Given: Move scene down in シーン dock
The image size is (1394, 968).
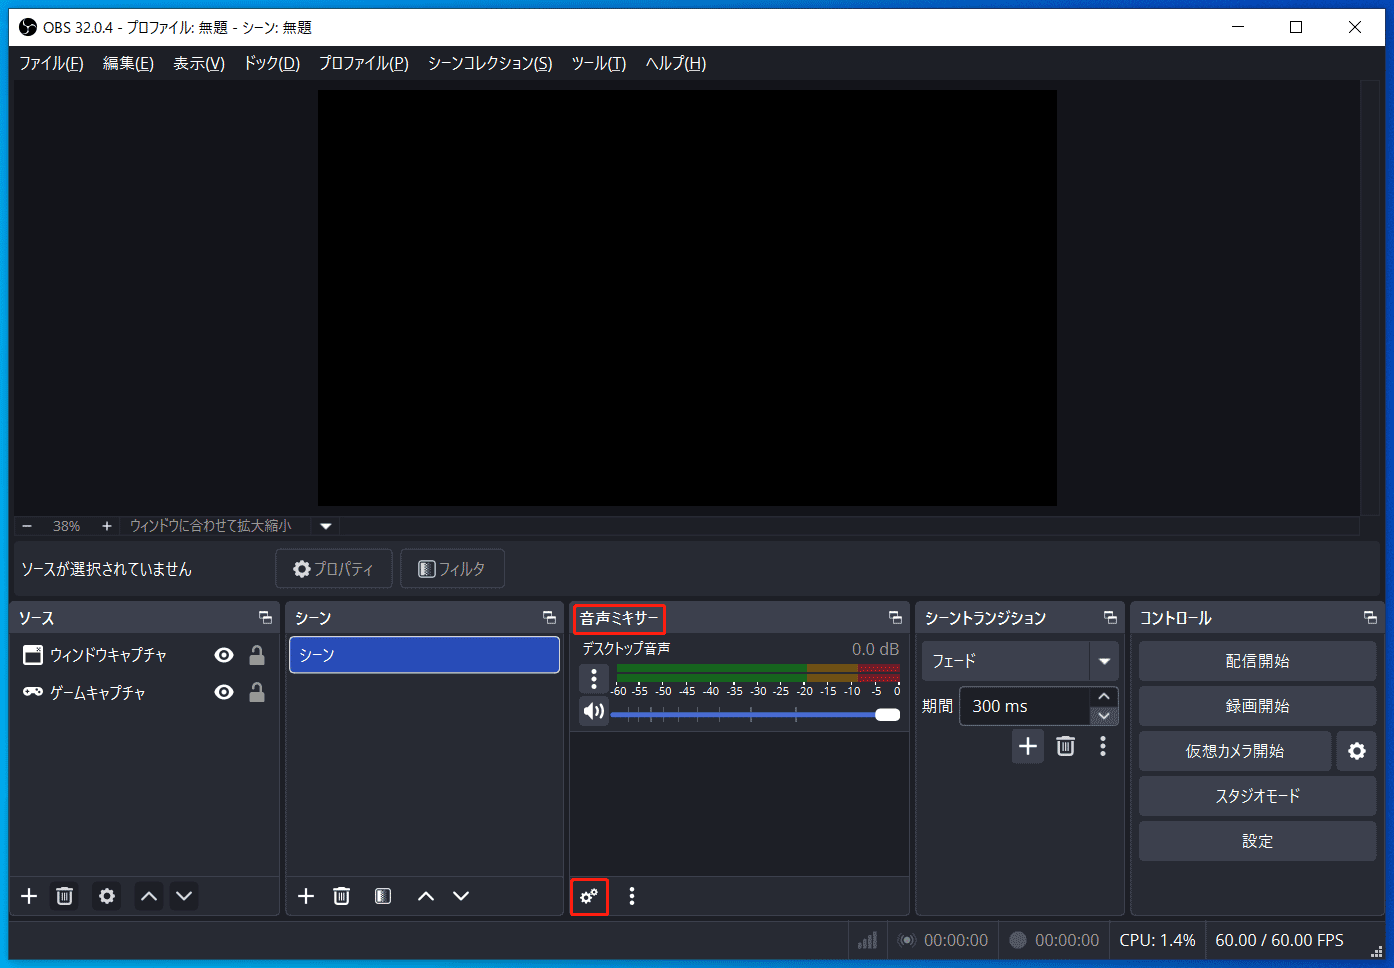Looking at the screenshot, I should 461,896.
